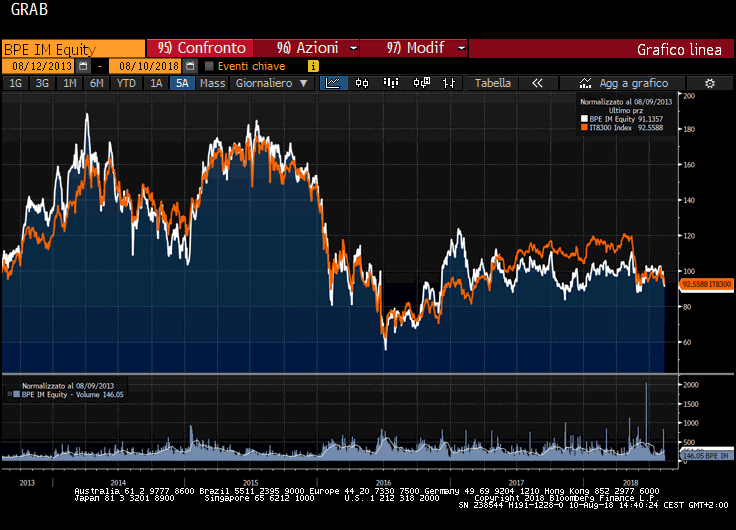Select the 6M period tab

(97, 83)
